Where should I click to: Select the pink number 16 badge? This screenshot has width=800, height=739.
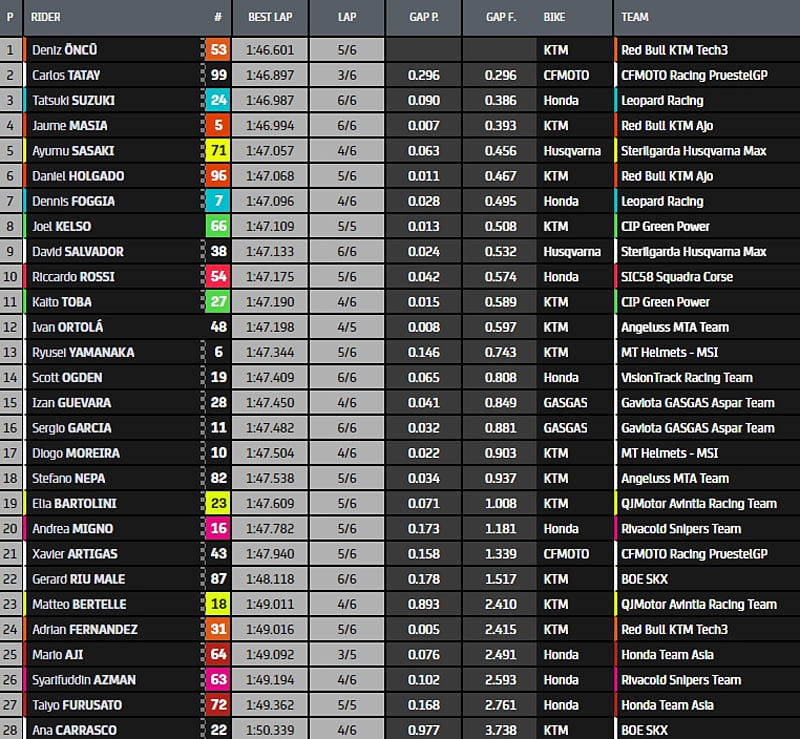point(218,528)
